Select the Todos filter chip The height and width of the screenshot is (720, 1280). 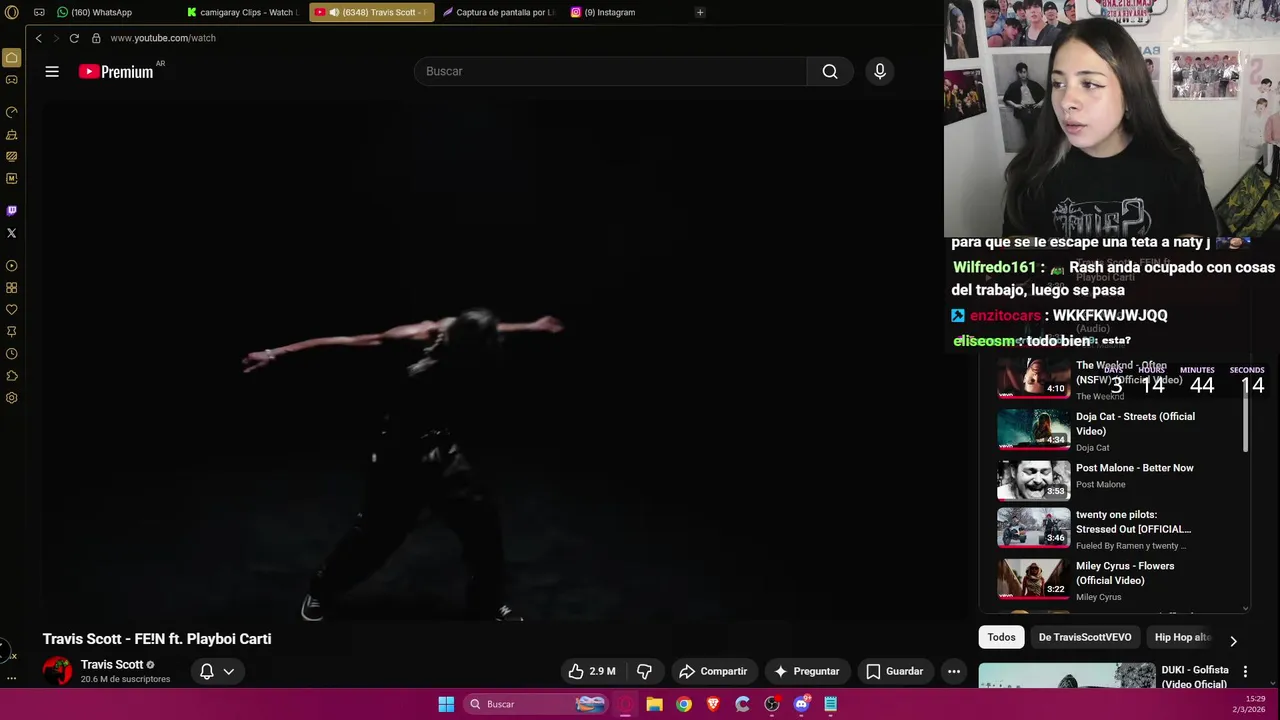click(1001, 637)
